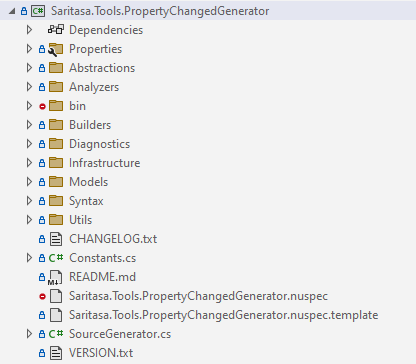Click the Utils folder icon
The height and width of the screenshot is (364, 416).
(x=56, y=220)
